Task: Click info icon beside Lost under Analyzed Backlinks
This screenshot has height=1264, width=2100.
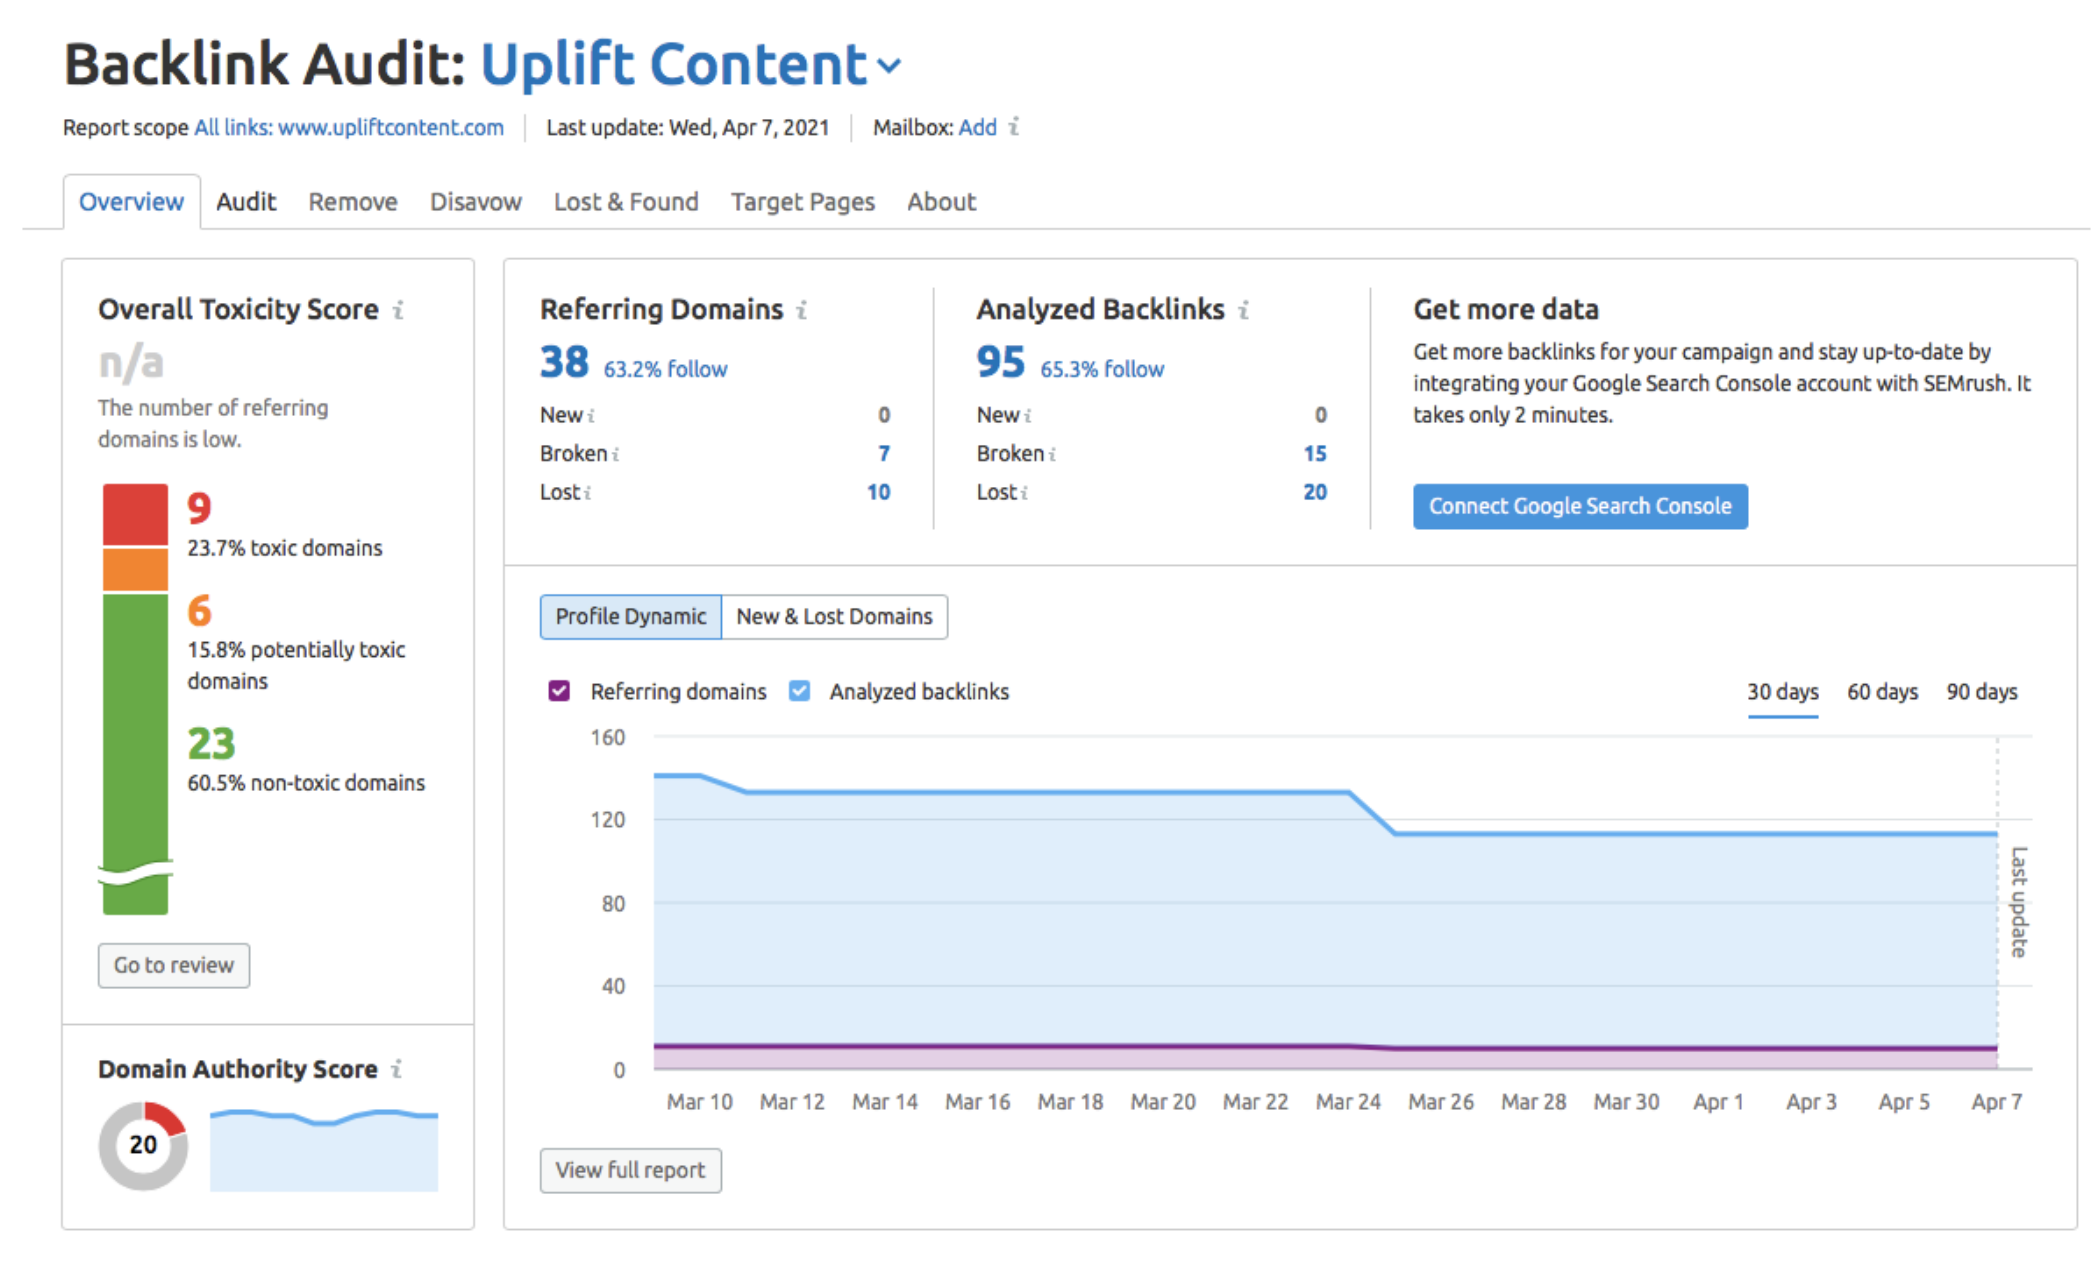Action: click(x=1024, y=493)
